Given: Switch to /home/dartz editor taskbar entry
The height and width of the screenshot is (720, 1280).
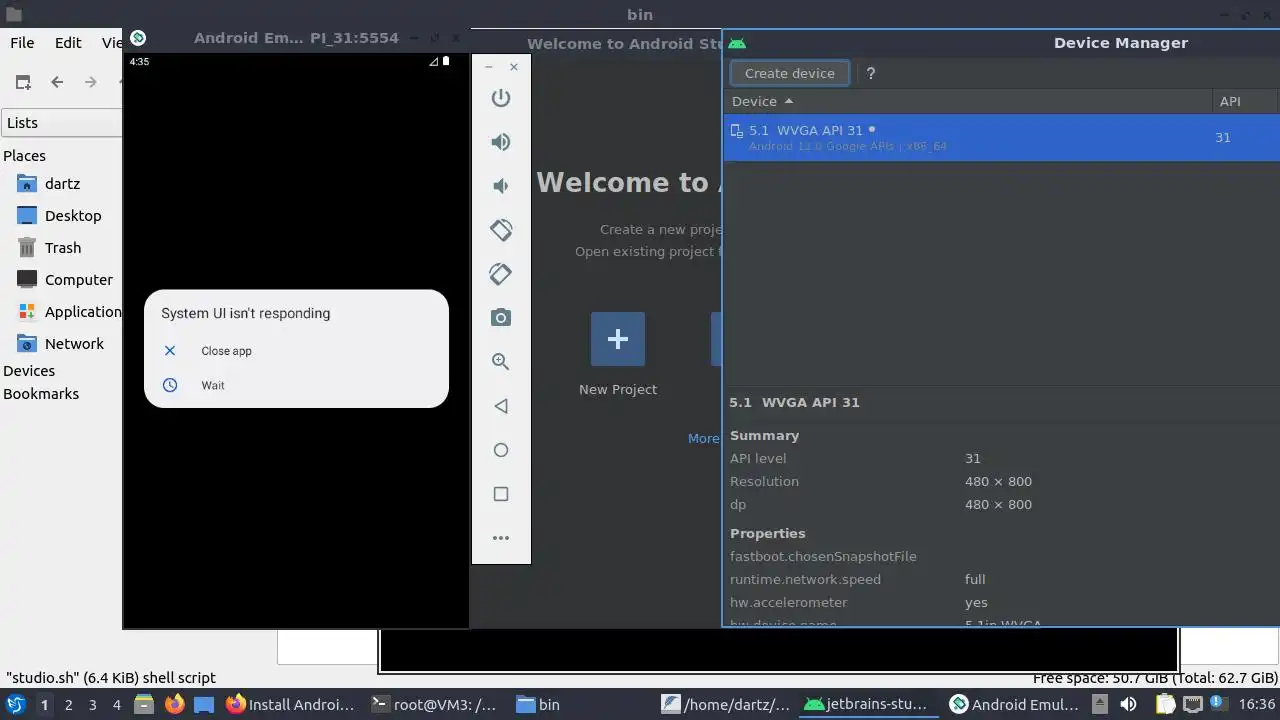Looking at the screenshot, I should click(x=726, y=704).
